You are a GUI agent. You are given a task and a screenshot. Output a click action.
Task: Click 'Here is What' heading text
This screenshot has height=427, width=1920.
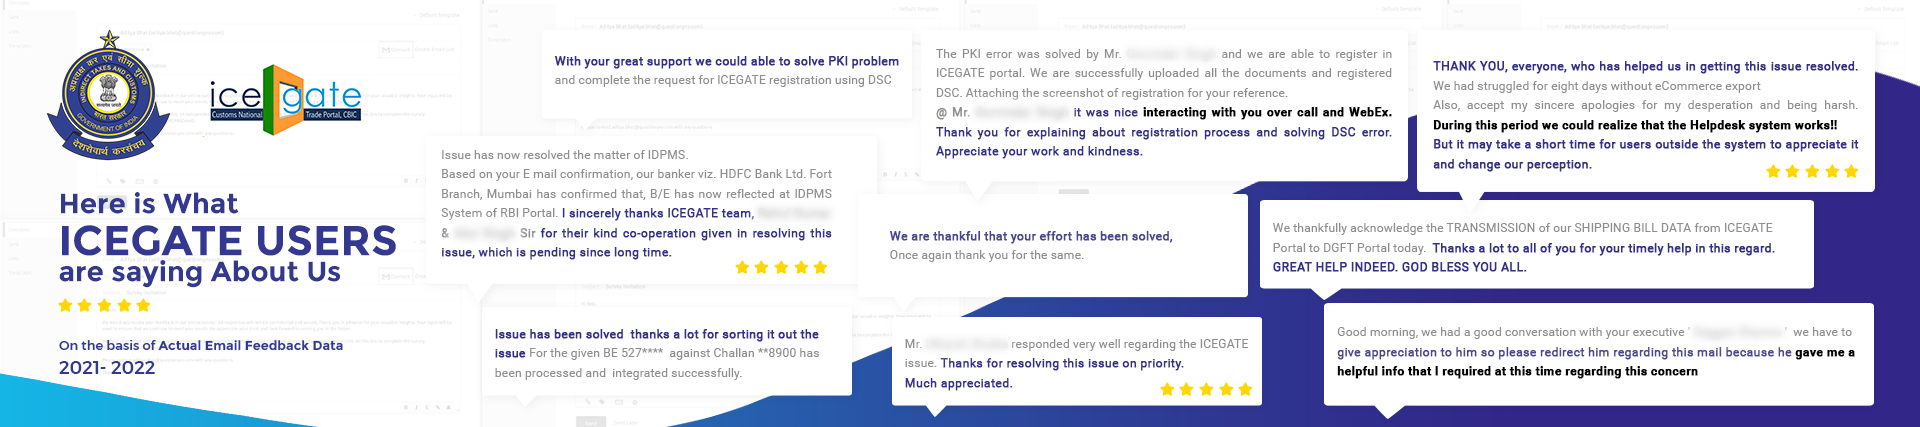point(148,204)
